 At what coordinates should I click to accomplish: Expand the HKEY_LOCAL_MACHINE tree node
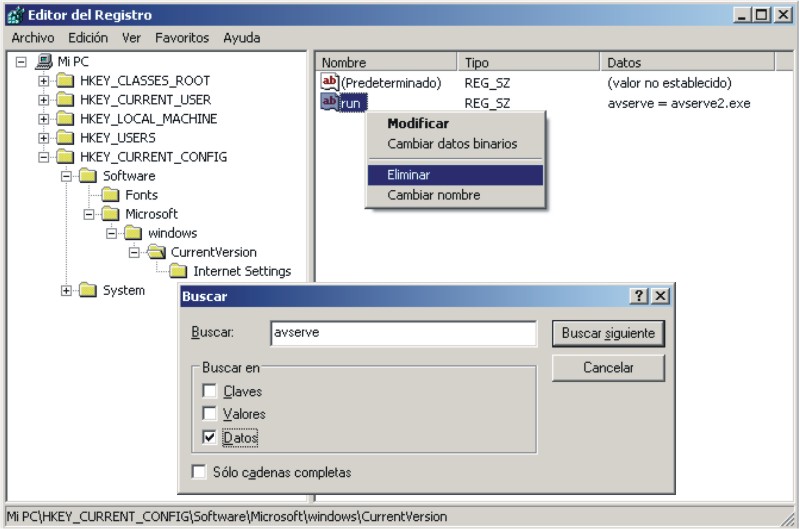(x=44, y=119)
